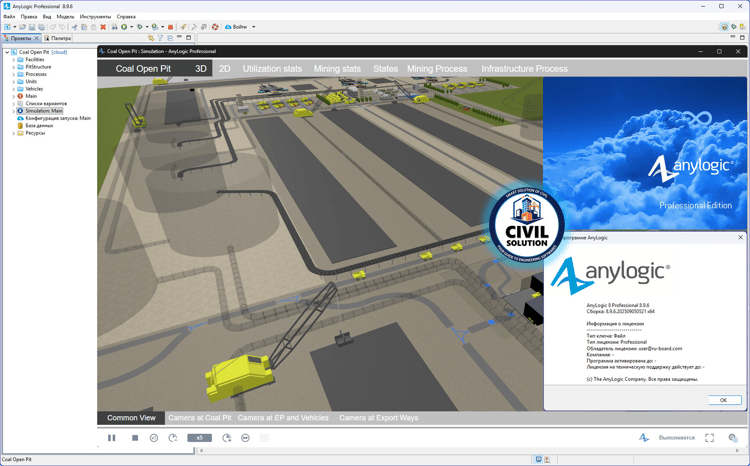Expand the Vehicles folder
The image size is (750, 466).
pyautogui.click(x=13, y=89)
